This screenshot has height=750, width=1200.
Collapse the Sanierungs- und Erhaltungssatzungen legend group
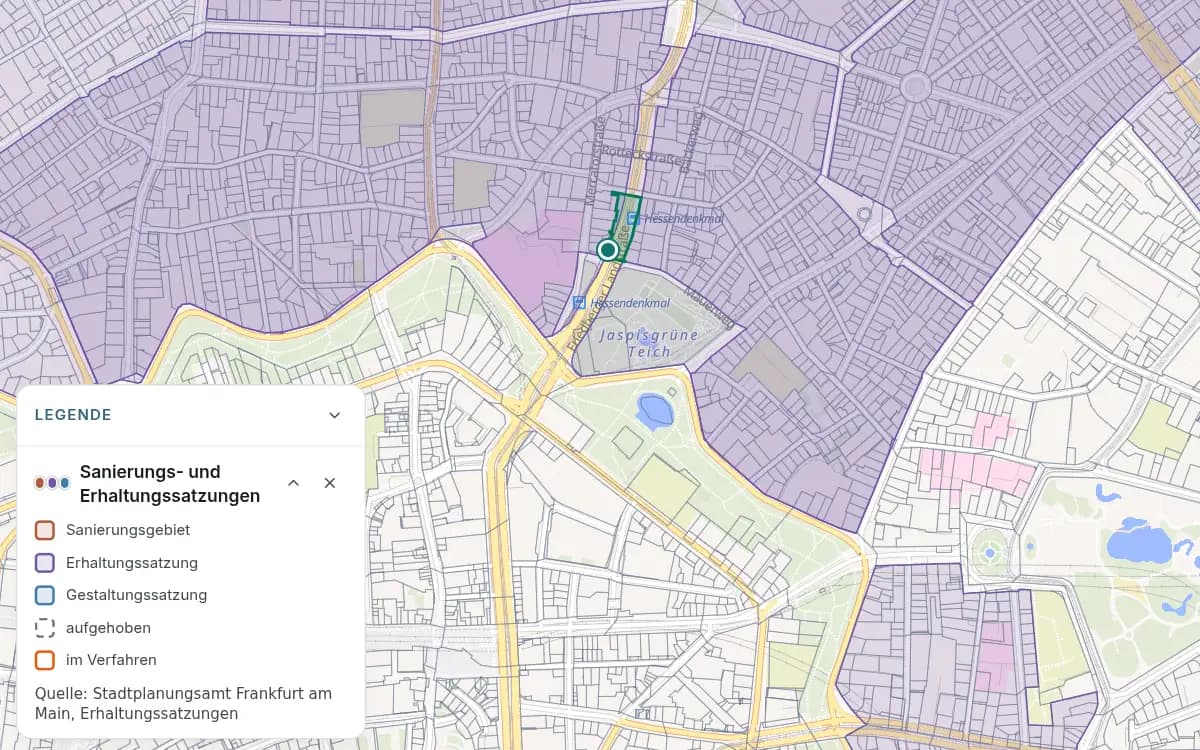point(294,483)
